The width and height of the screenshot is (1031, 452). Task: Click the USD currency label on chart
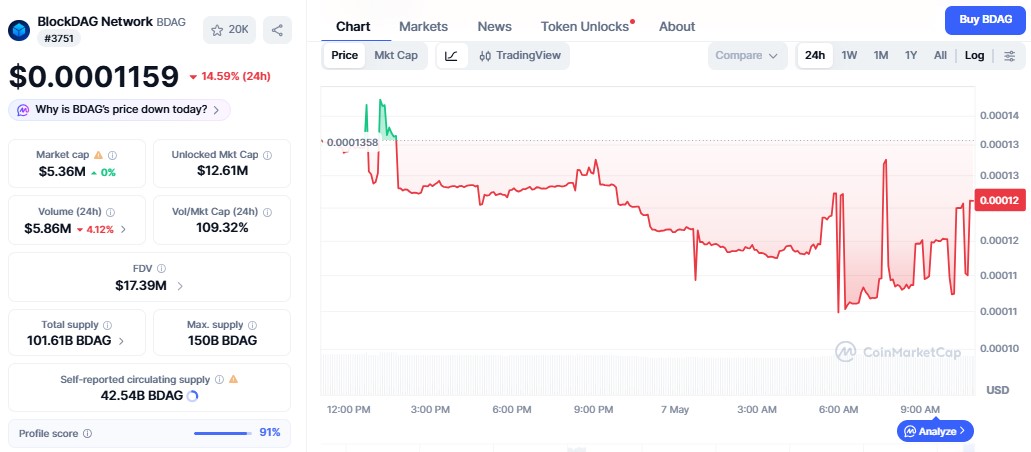997,390
